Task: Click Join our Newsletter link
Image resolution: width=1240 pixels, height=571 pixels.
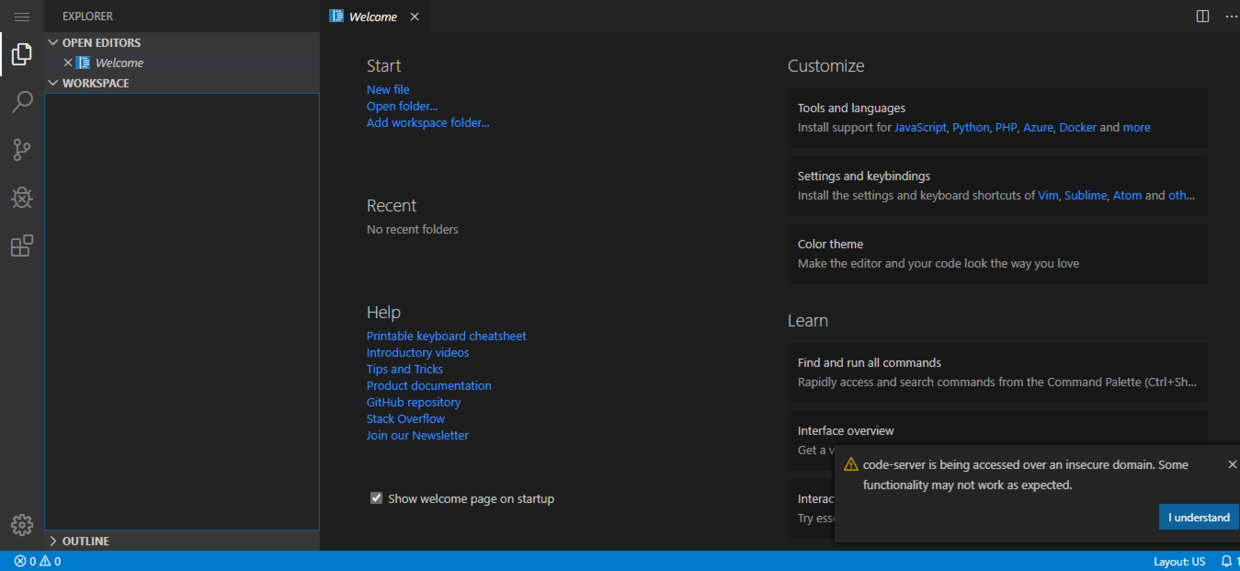Action: 418,435
